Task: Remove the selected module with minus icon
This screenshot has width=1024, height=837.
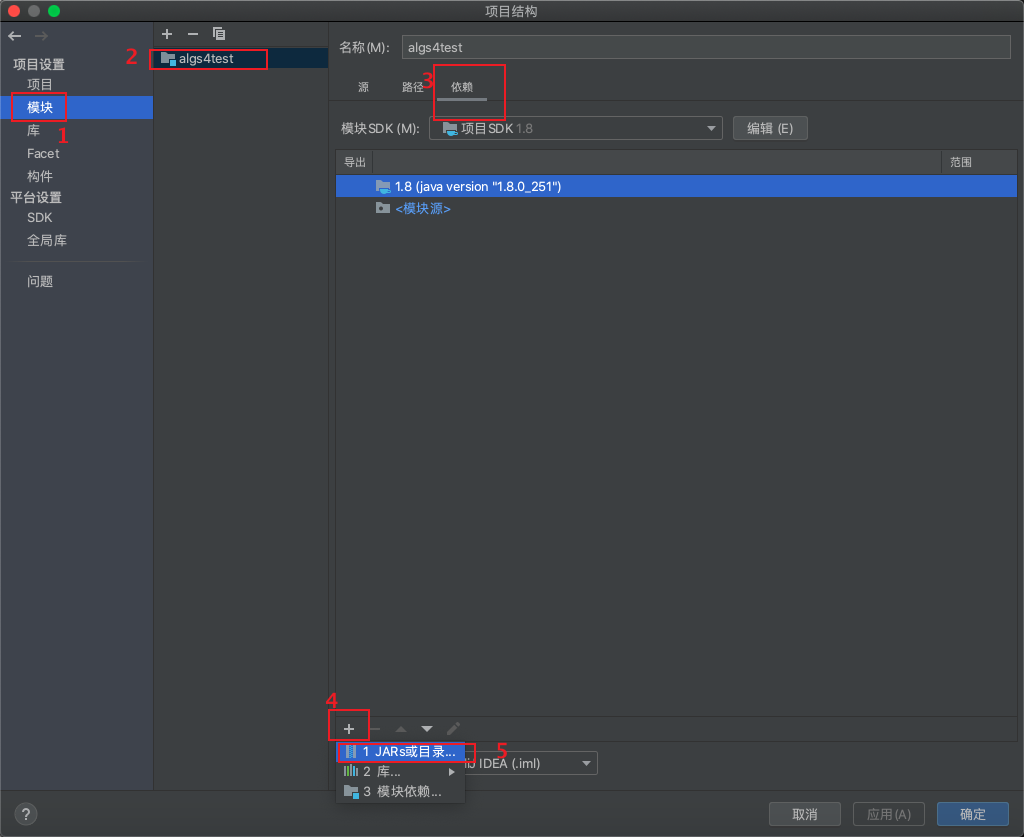Action: [x=193, y=34]
